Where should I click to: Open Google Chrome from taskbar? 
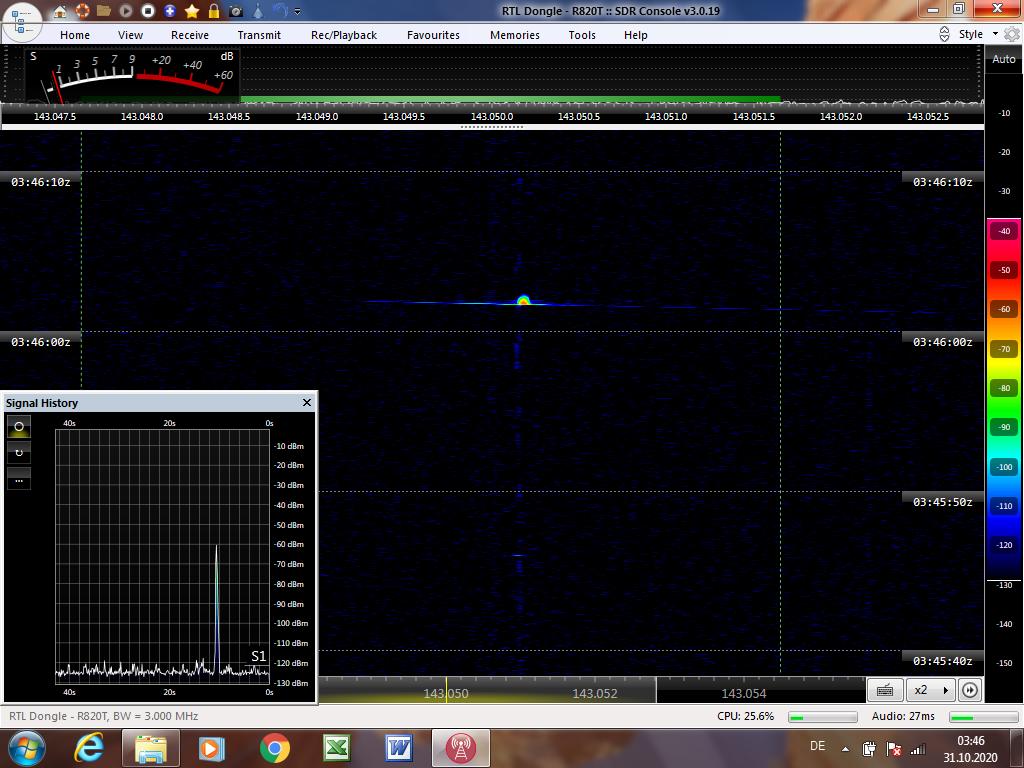pos(274,748)
